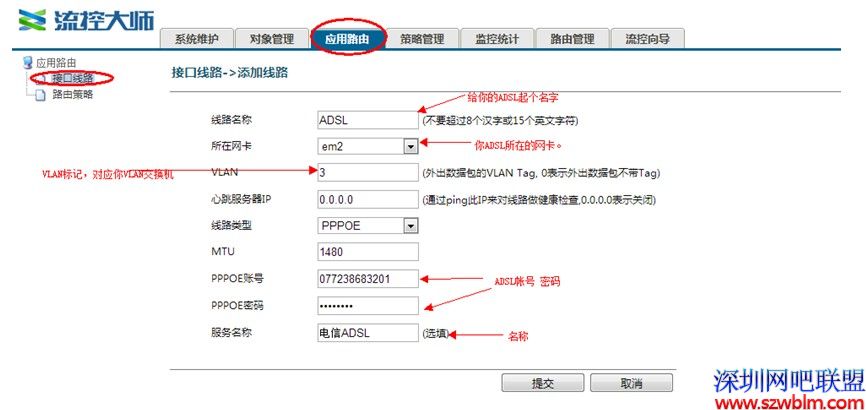Open the 系统维护 tab
The width and height of the screenshot is (866, 410).
(x=196, y=39)
